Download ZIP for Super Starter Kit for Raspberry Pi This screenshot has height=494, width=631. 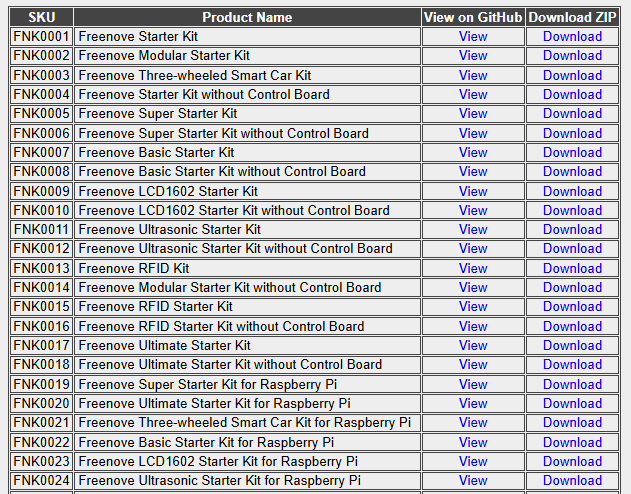572,384
